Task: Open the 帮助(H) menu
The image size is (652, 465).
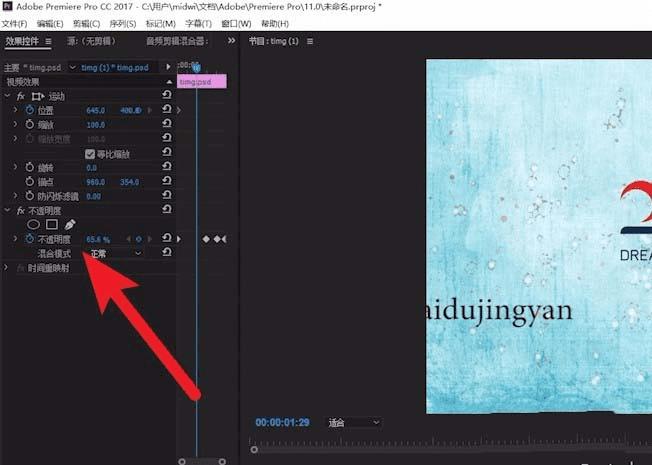Action: pyautogui.click(x=275, y=24)
